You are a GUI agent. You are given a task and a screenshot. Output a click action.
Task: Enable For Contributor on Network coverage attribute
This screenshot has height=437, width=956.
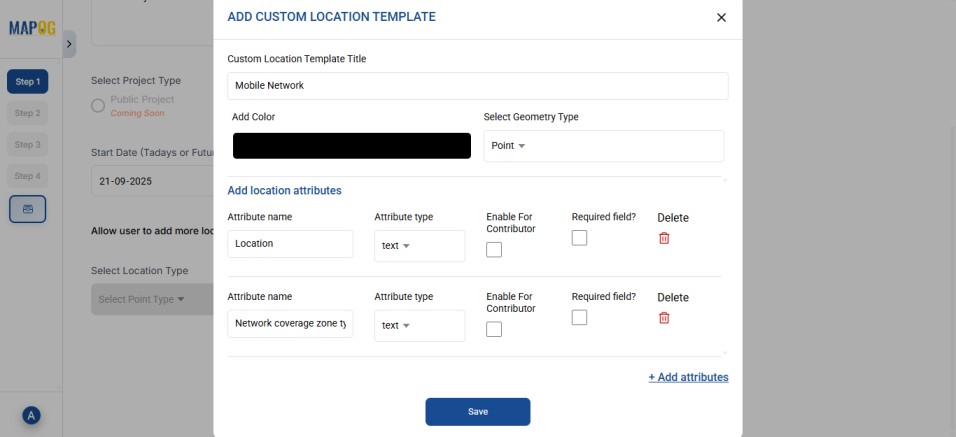494,330
